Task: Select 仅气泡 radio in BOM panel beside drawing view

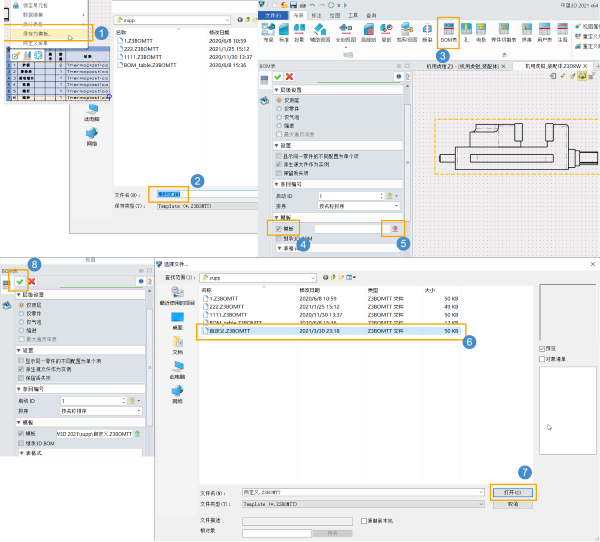Action: point(279,117)
